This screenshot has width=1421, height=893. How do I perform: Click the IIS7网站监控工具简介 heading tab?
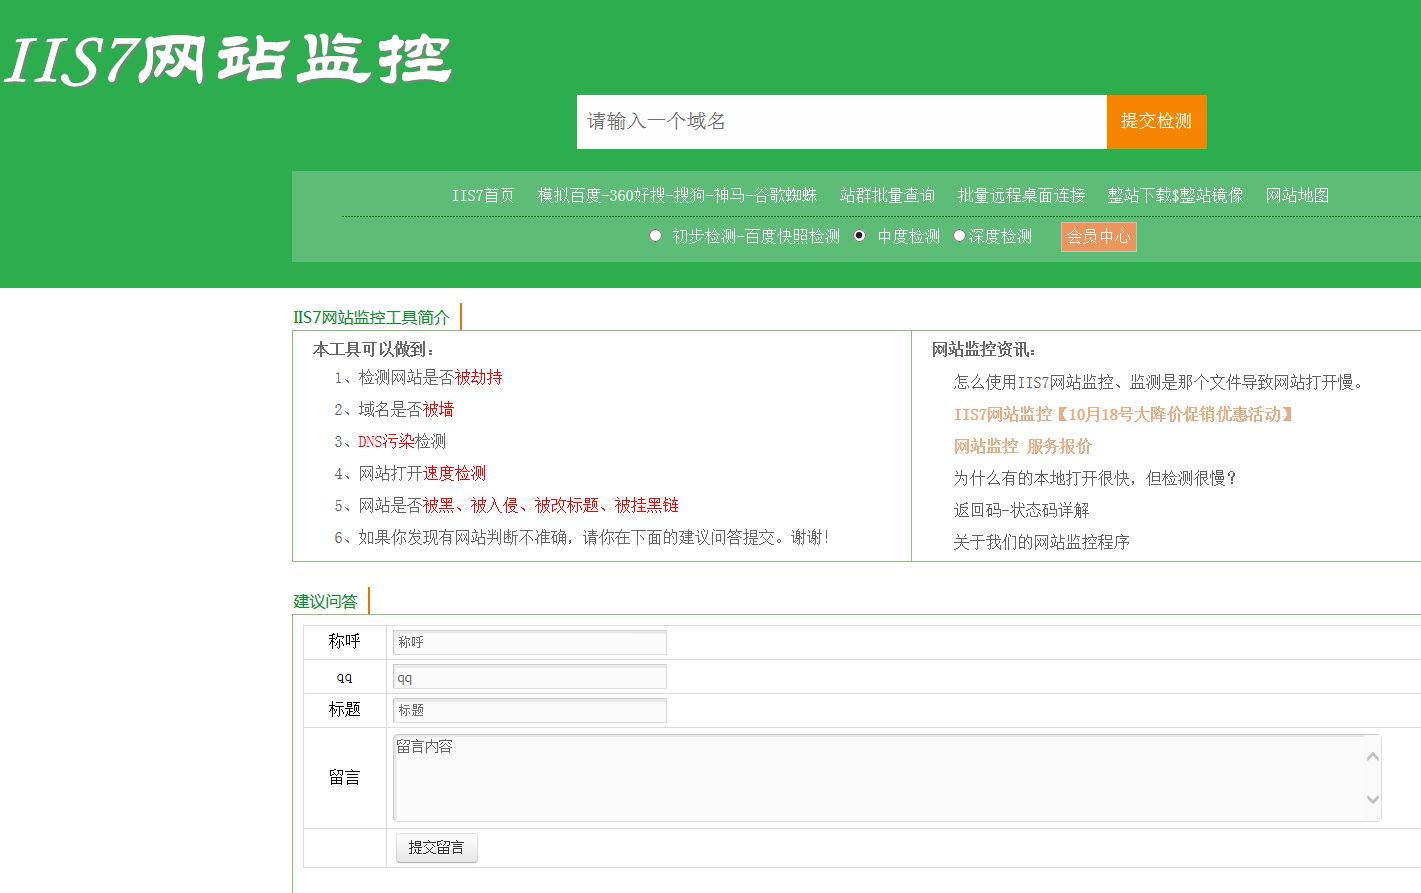371,317
